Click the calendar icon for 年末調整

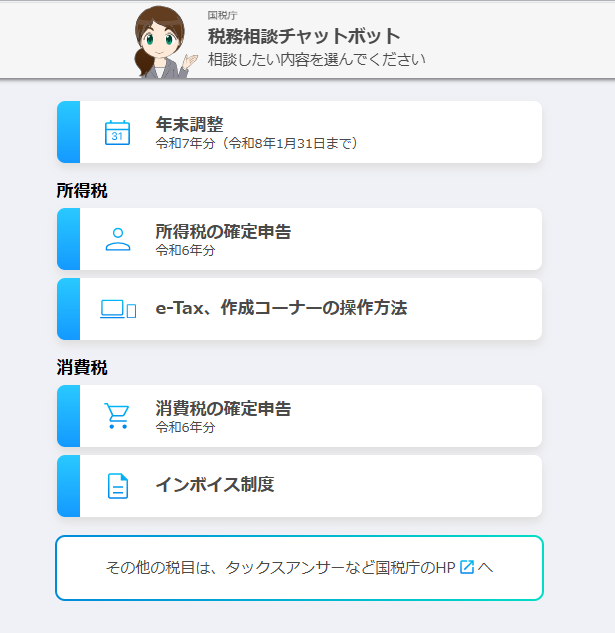tap(118, 132)
